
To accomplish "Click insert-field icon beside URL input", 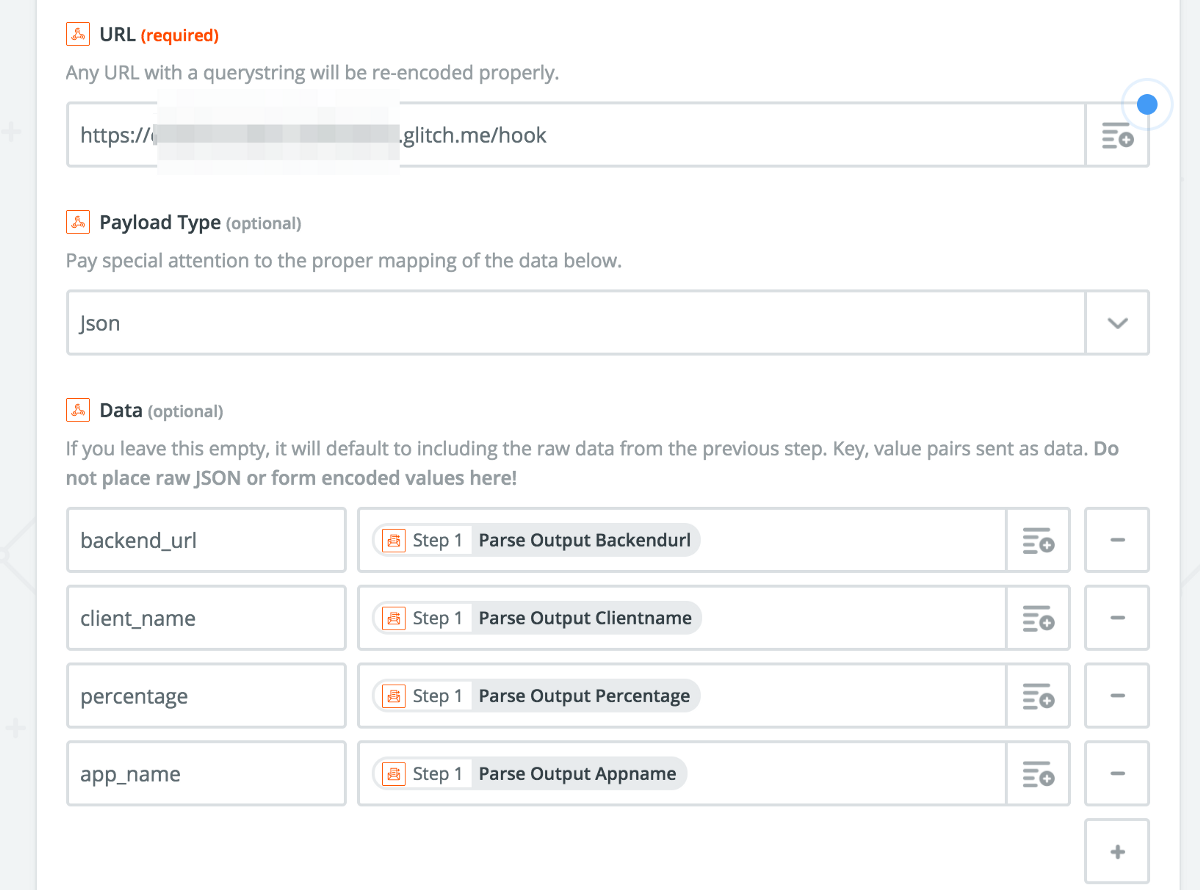I will tap(1117, 135).
